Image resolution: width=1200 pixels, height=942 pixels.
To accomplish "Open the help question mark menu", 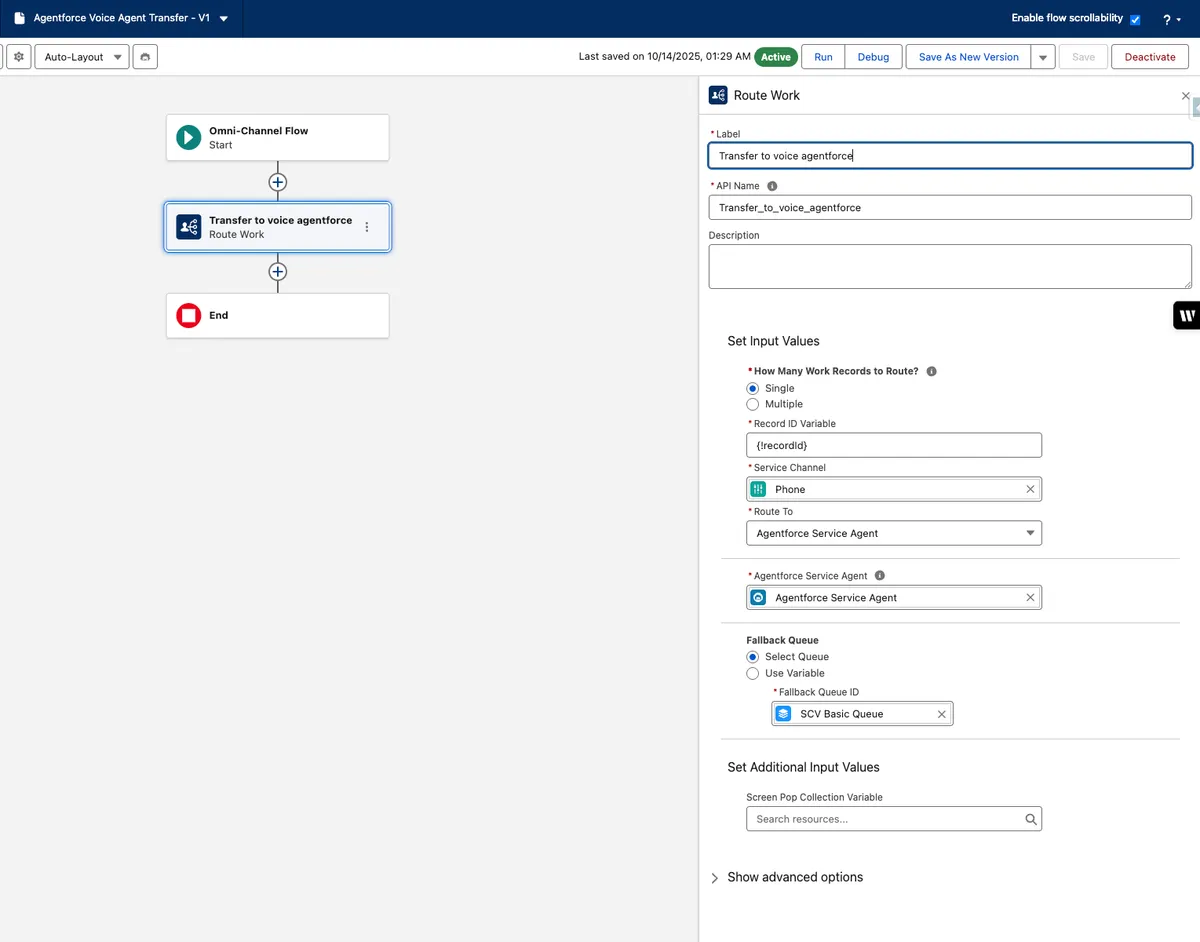I will click(1170, 19).
